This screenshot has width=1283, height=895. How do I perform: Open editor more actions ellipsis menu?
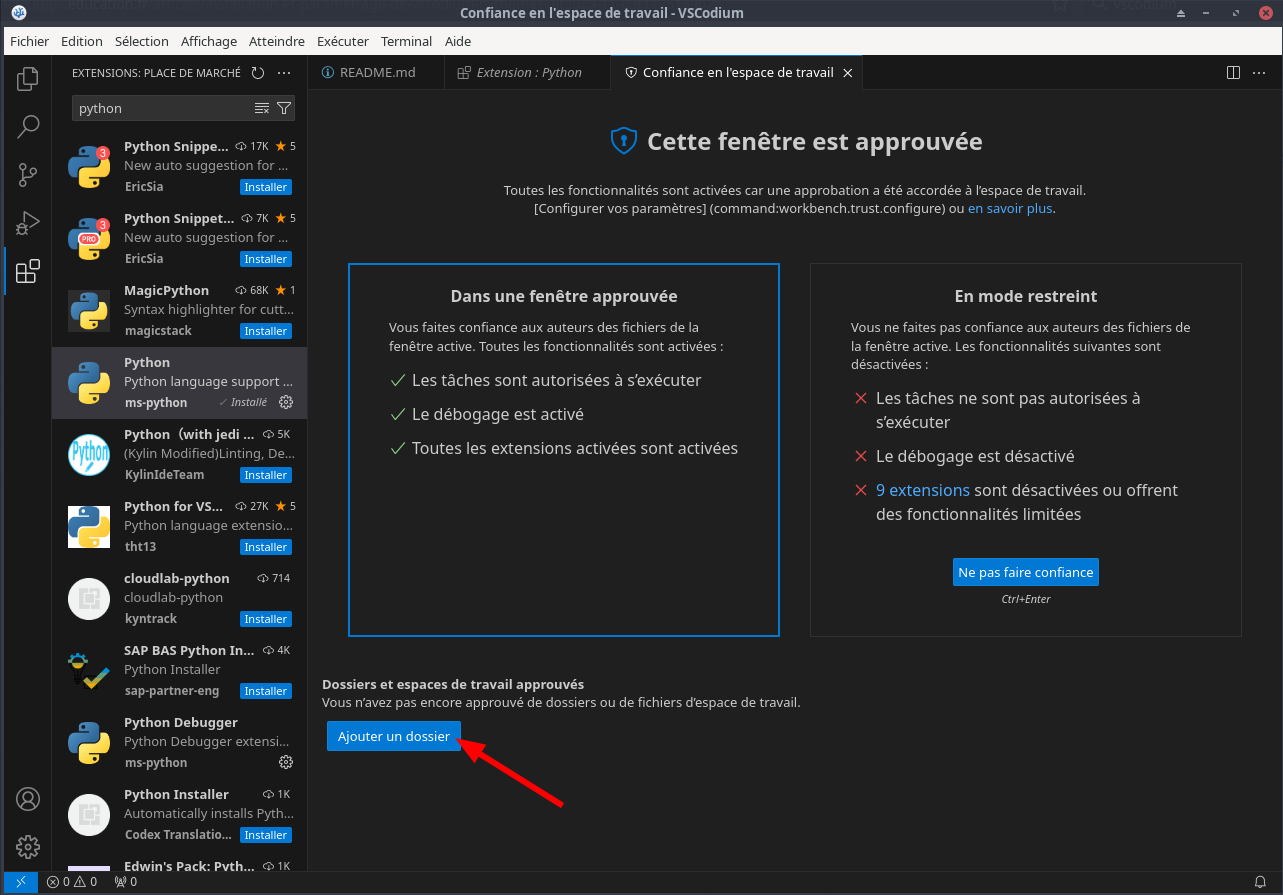pos(1259,73)
